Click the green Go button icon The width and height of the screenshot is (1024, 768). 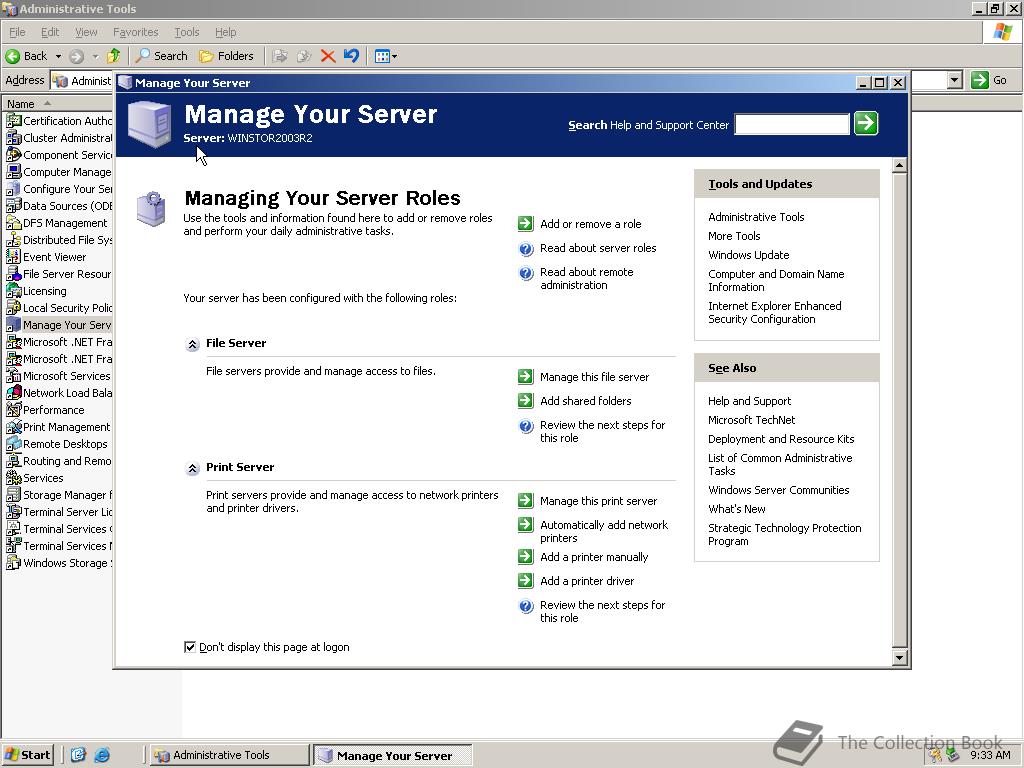pos(980,80)
